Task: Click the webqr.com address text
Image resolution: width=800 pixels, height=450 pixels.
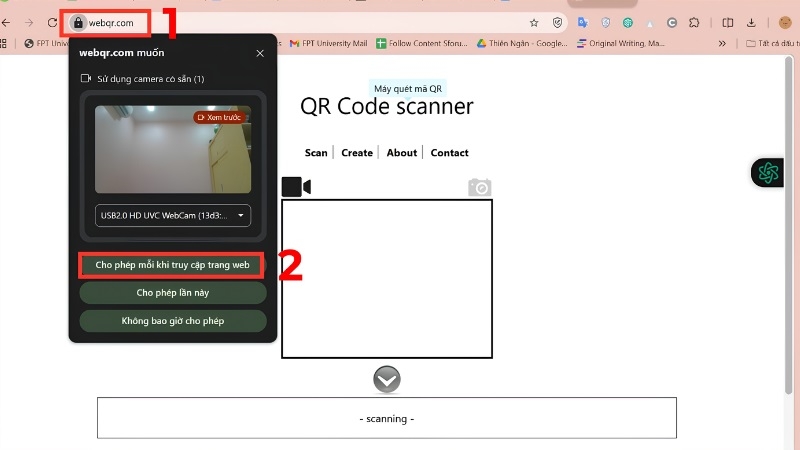Action: coord(111,23)
